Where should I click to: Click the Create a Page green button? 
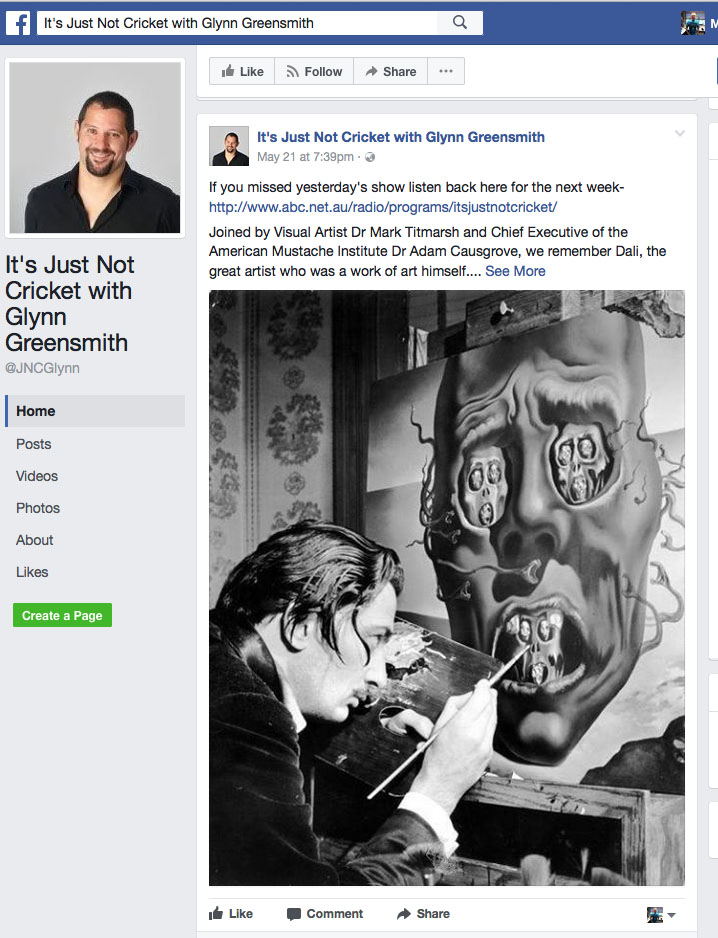62,615
